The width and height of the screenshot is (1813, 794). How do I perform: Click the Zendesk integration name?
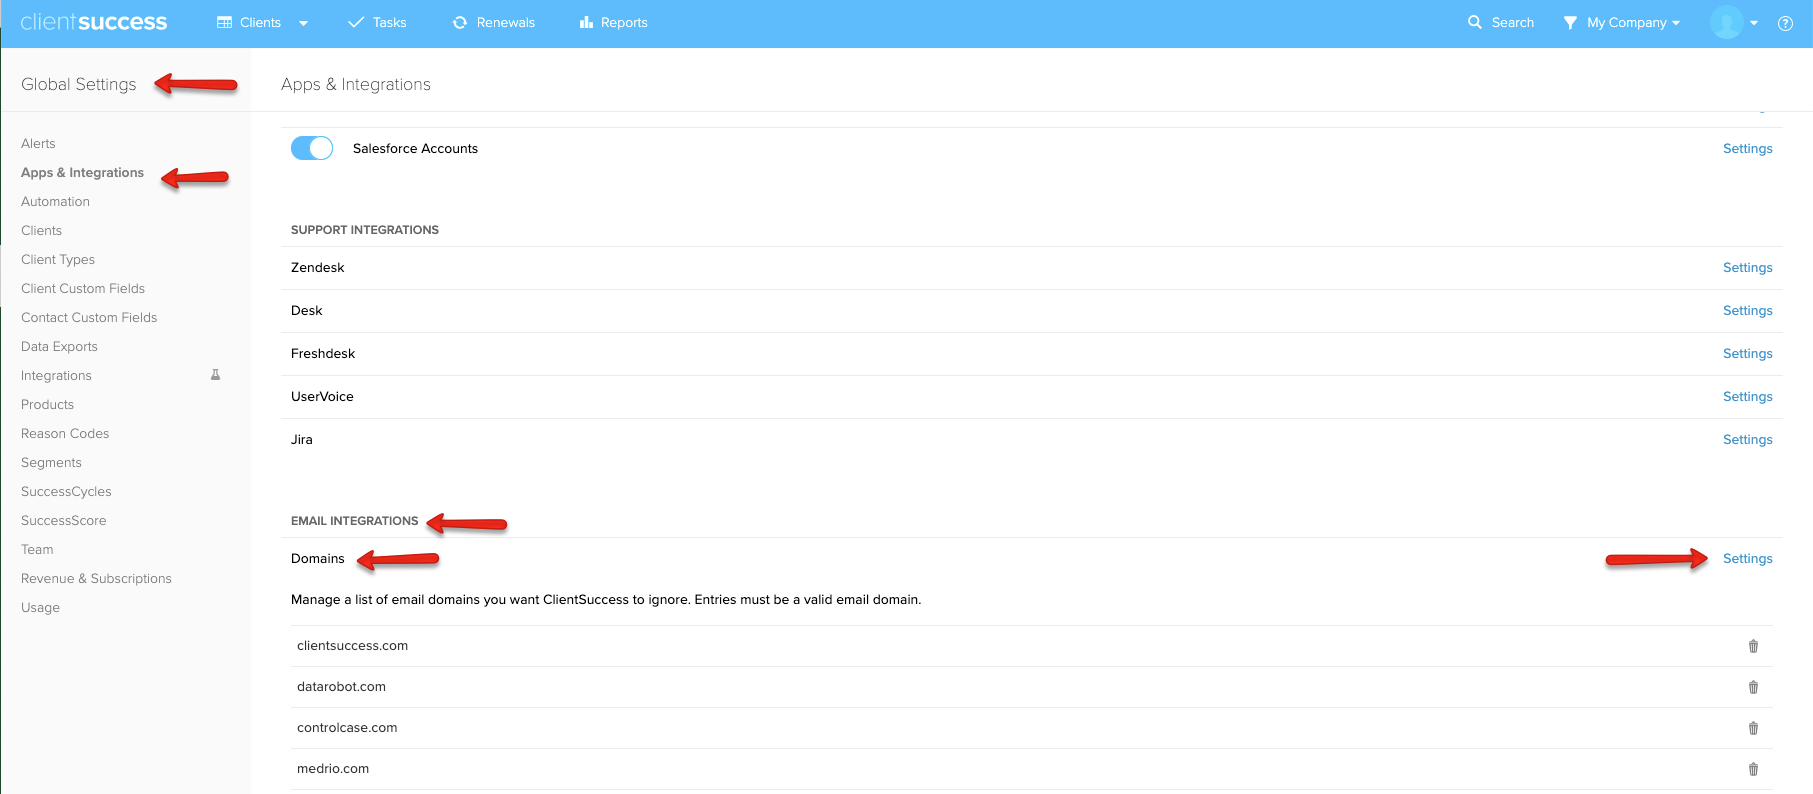317,267
